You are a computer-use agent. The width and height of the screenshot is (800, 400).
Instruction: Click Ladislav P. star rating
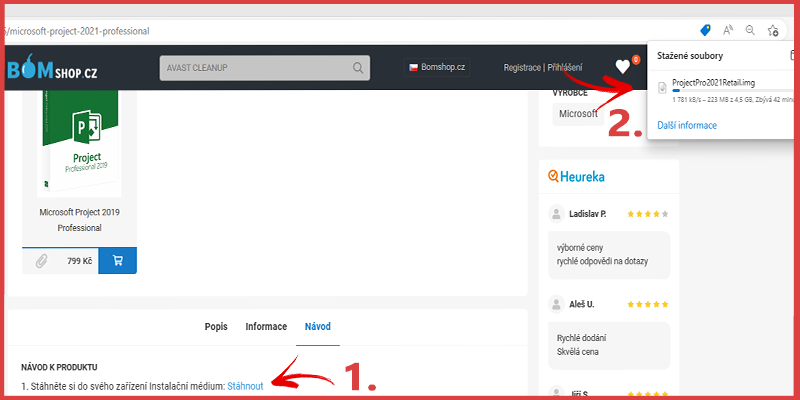tap(647, 214)
